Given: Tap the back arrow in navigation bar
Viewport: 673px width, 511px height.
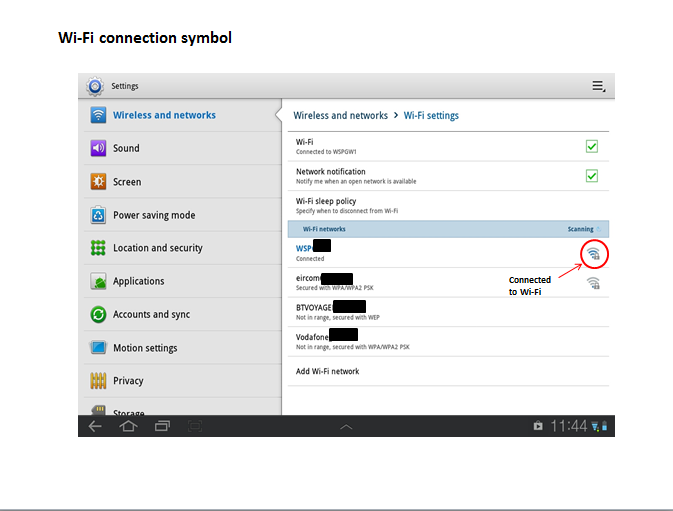Looking at the screenshot, I should coord(95,426).
